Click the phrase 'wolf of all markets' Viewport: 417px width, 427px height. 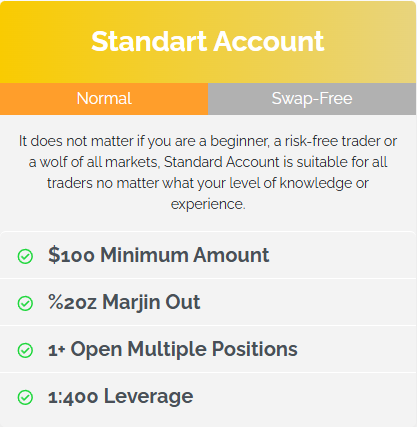tap(100, 162)
